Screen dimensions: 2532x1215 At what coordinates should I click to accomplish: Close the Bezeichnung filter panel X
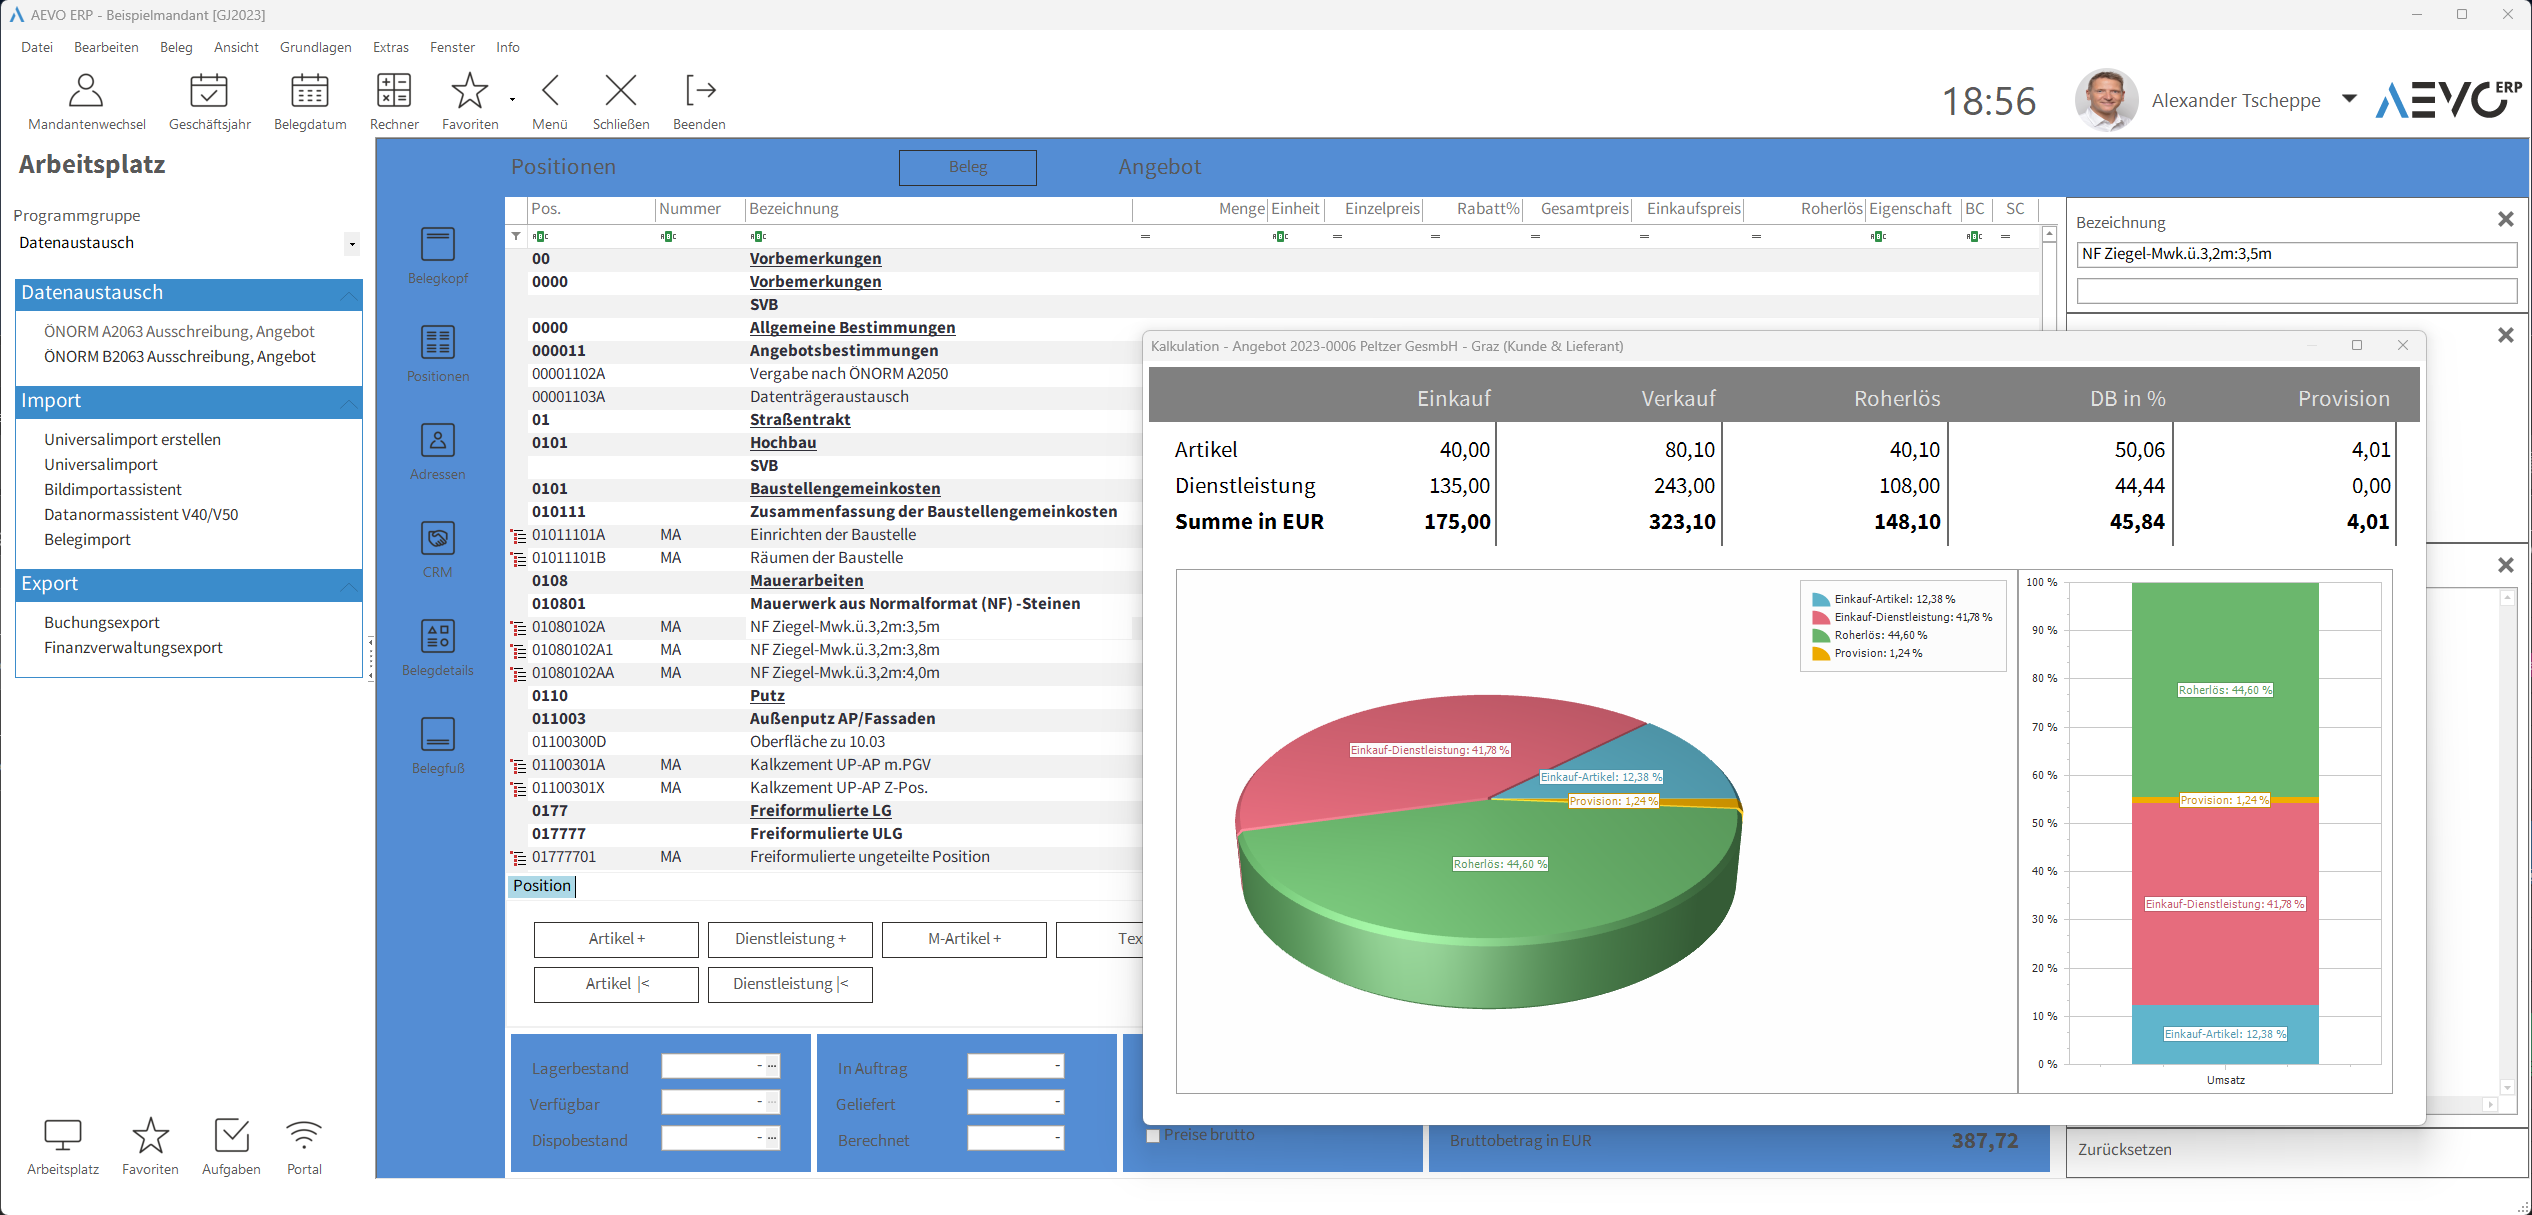click(x=2505, y=219)
